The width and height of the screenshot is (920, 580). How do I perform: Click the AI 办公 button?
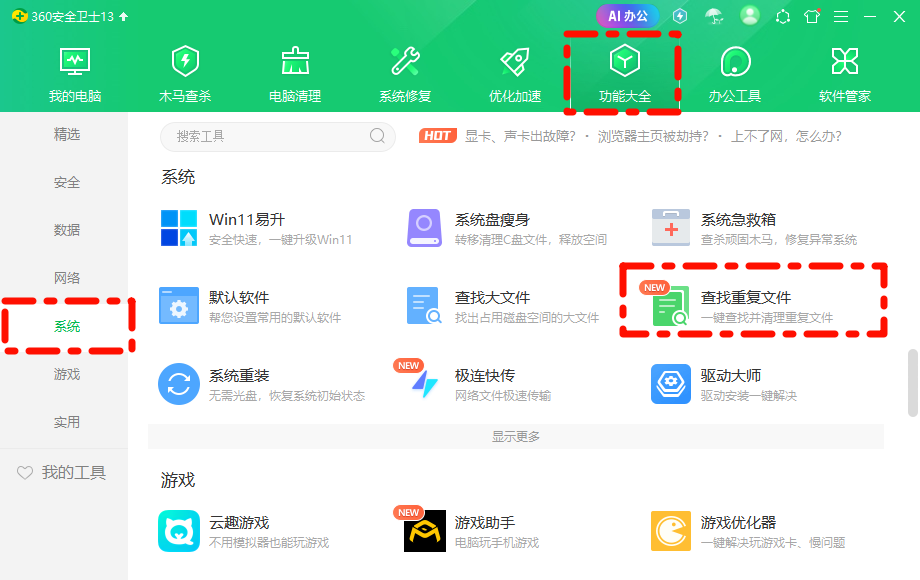[x=627, y=16]
